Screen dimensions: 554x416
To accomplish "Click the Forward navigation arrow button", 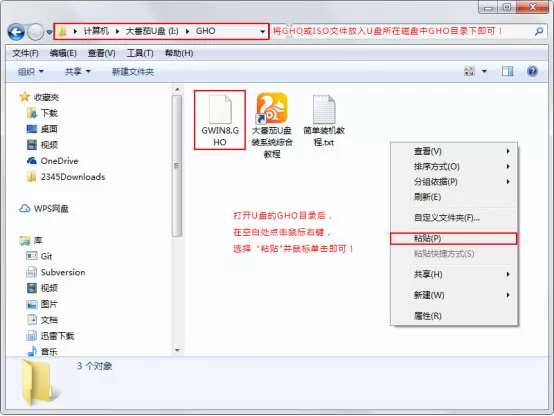I will [x=35, y=32].
